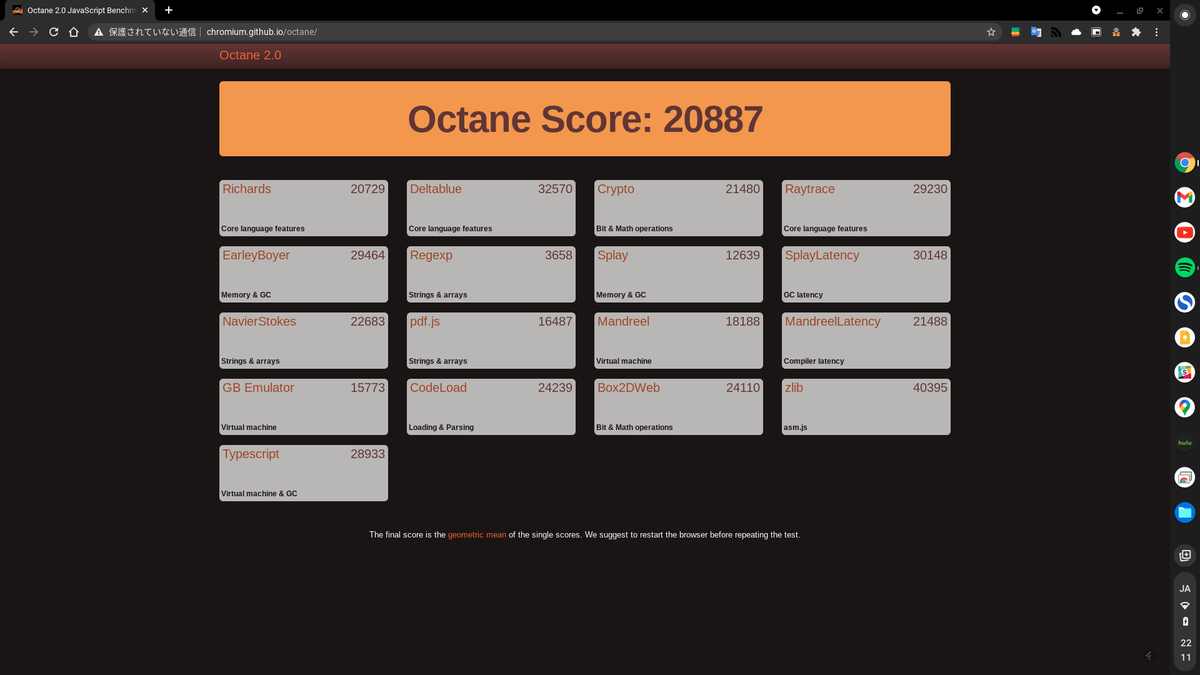Click the Octane Score banner

585,119
